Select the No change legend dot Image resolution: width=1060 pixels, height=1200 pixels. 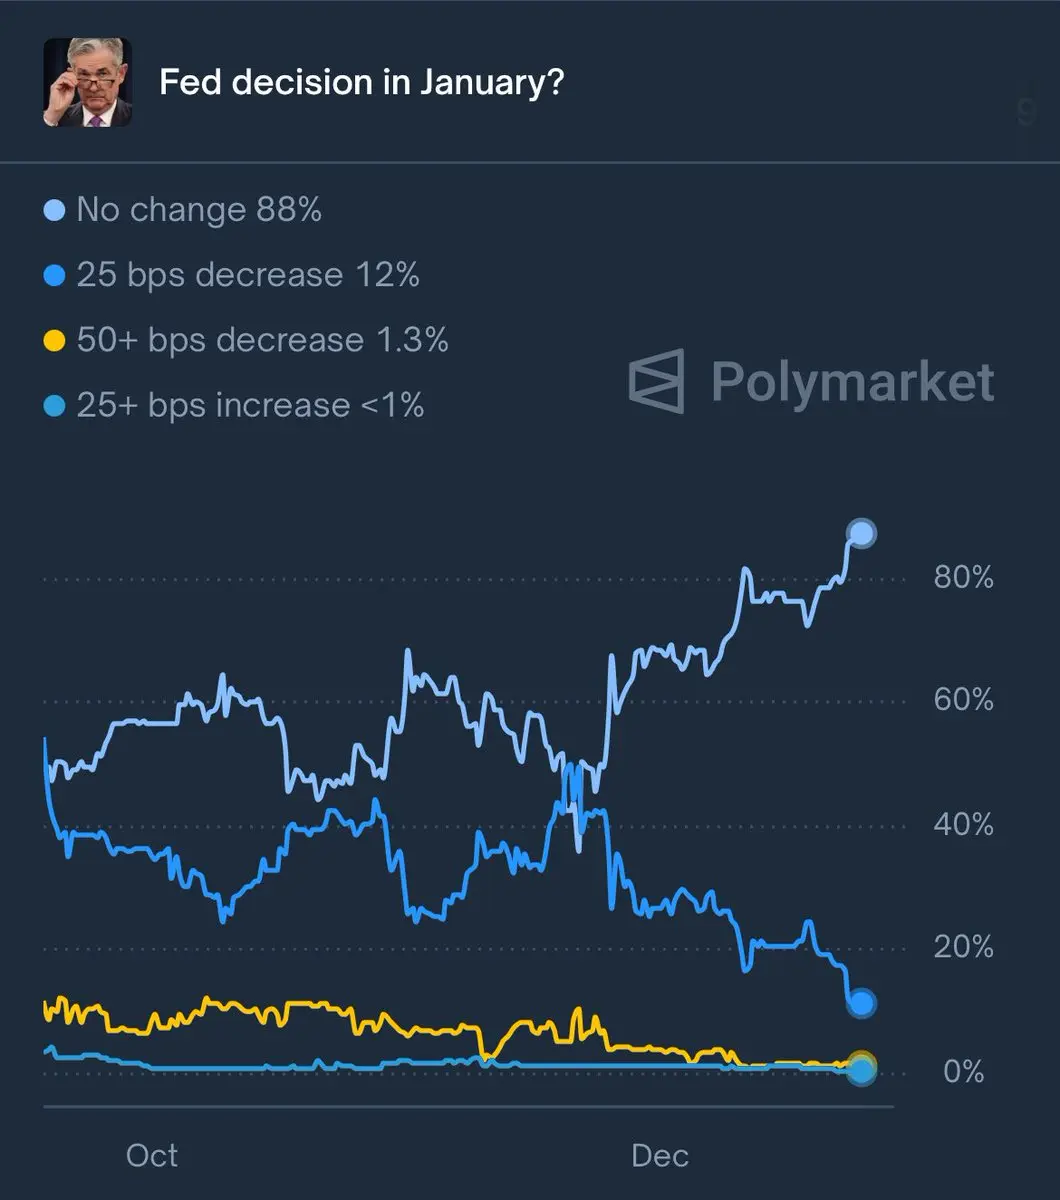point(56,211)
